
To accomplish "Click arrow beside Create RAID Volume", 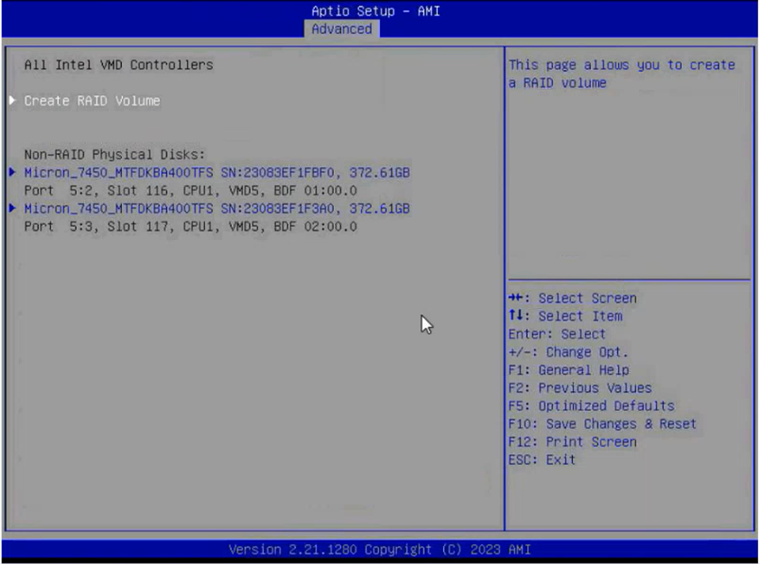I will 13,100.
